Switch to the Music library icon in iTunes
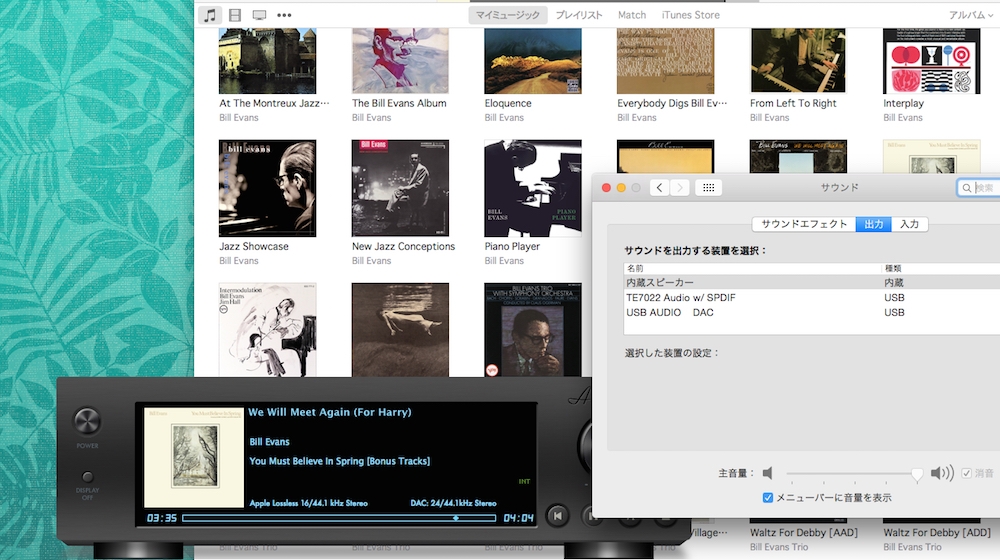The image size is (1000, 560). [x=210, y=15]
